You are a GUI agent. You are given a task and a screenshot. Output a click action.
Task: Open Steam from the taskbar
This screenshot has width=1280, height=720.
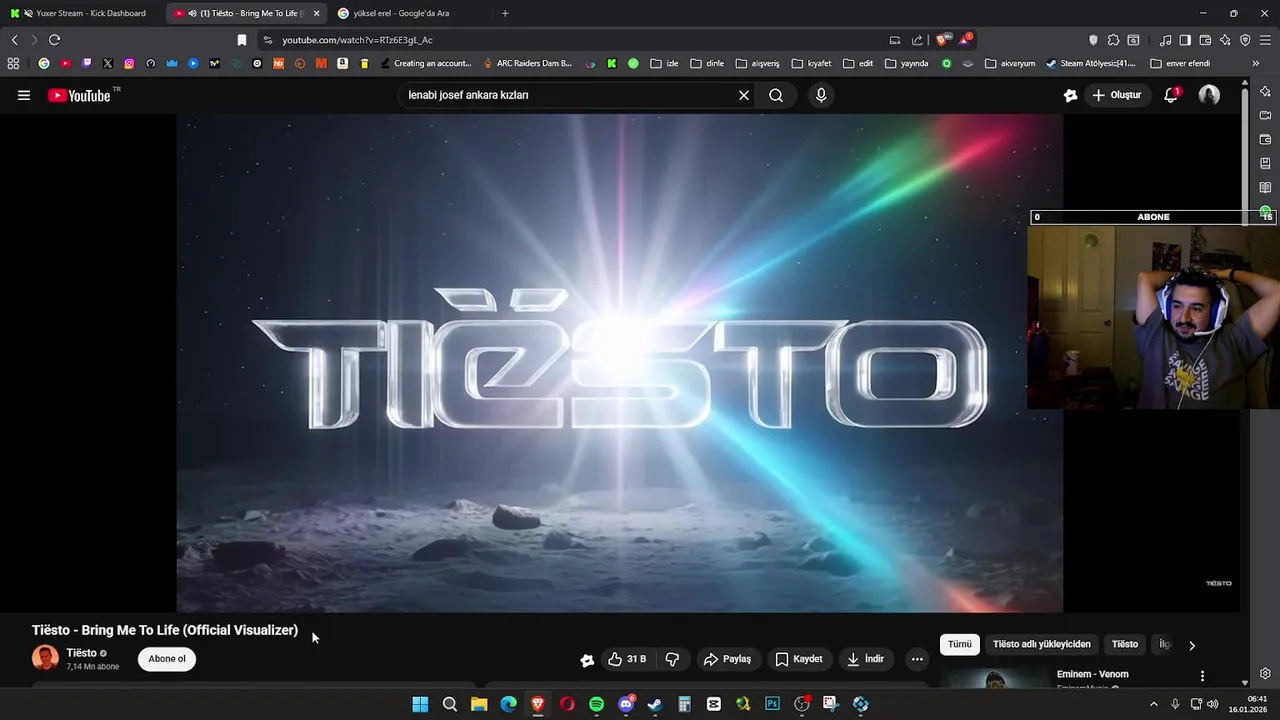[x=655, y=704]
